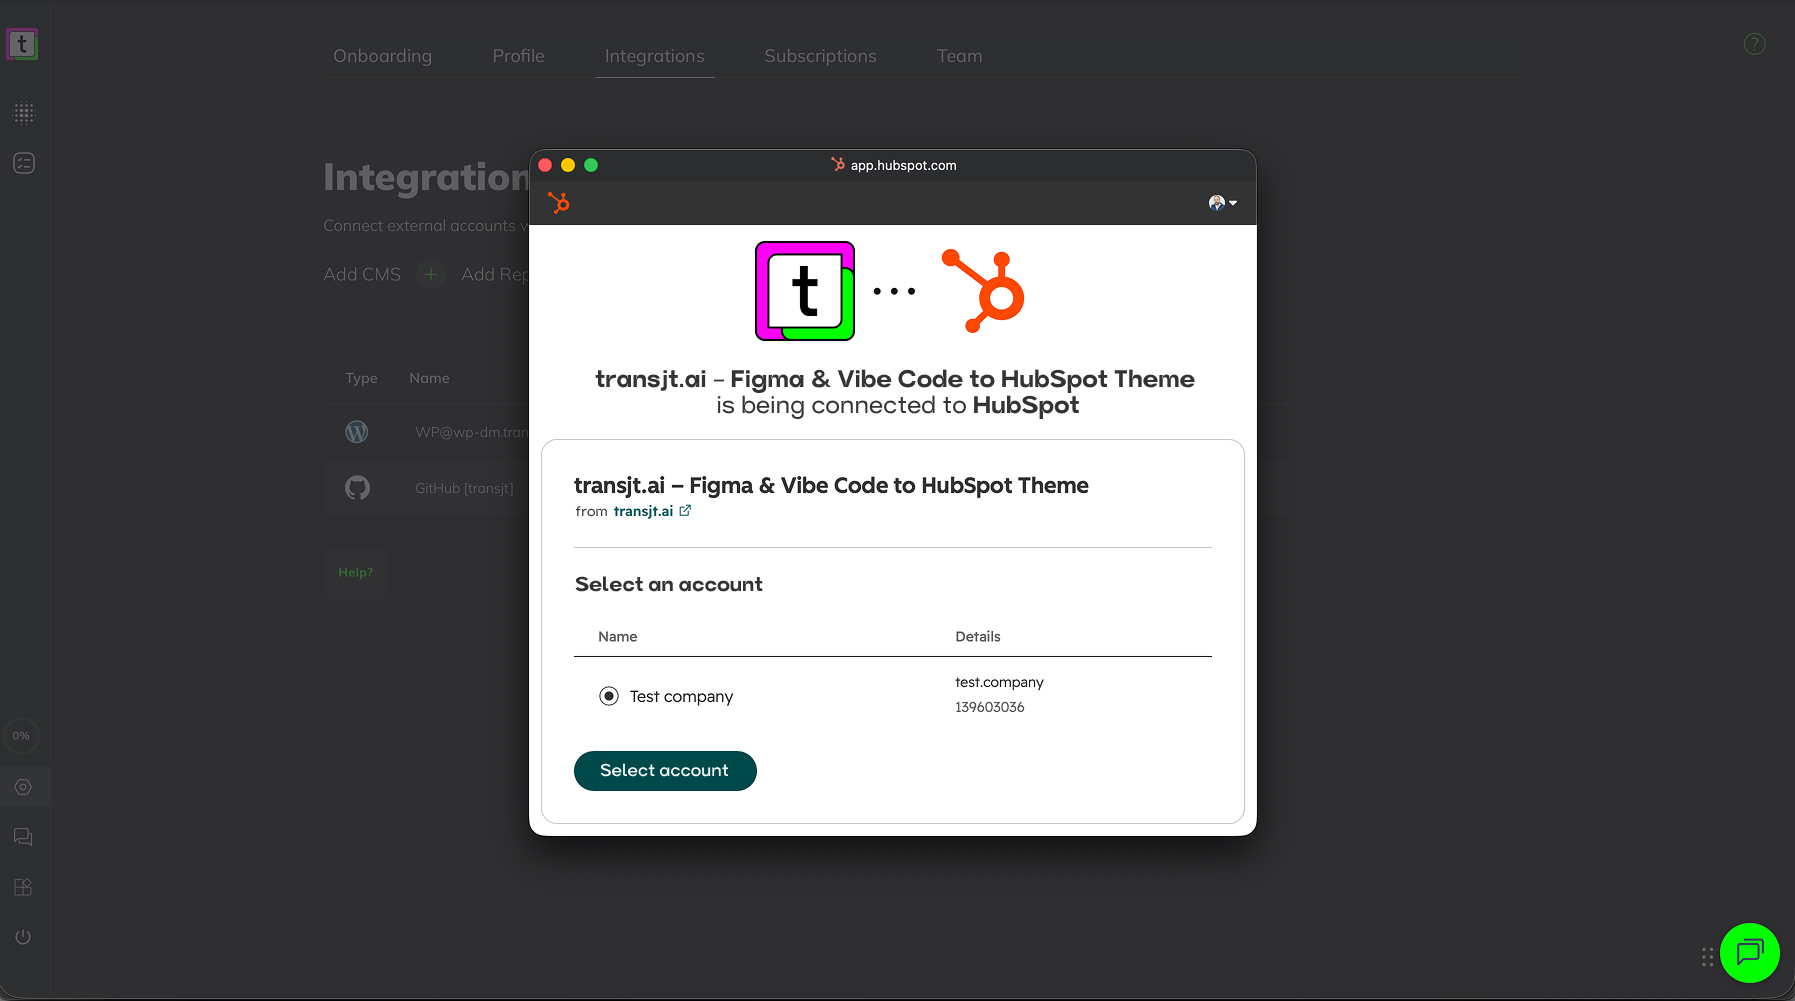Switch to the Subscriptions tab
Viewport: 1795px width, 1001px height.
coord(821,56)
